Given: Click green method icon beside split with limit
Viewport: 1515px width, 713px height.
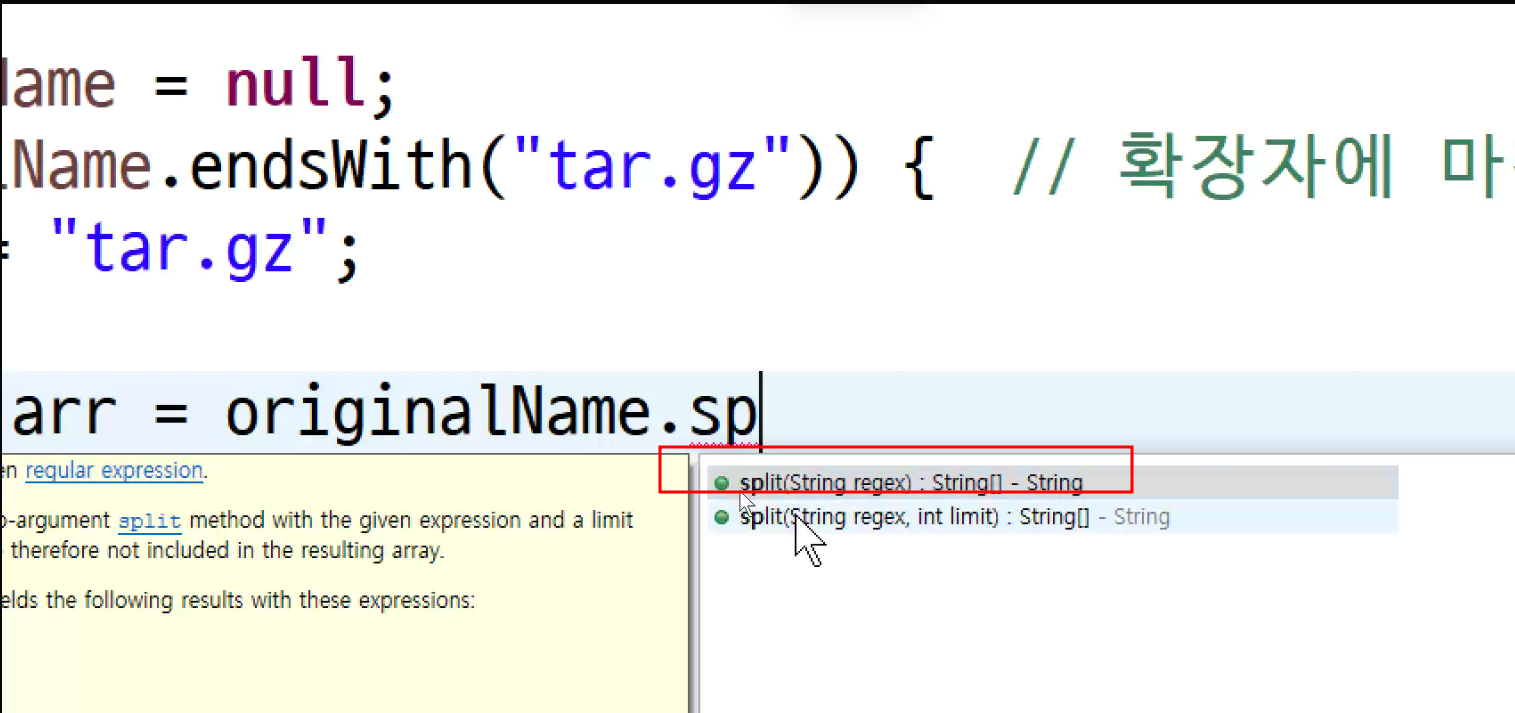Looking at the screenshot, I should coord(722,517).
